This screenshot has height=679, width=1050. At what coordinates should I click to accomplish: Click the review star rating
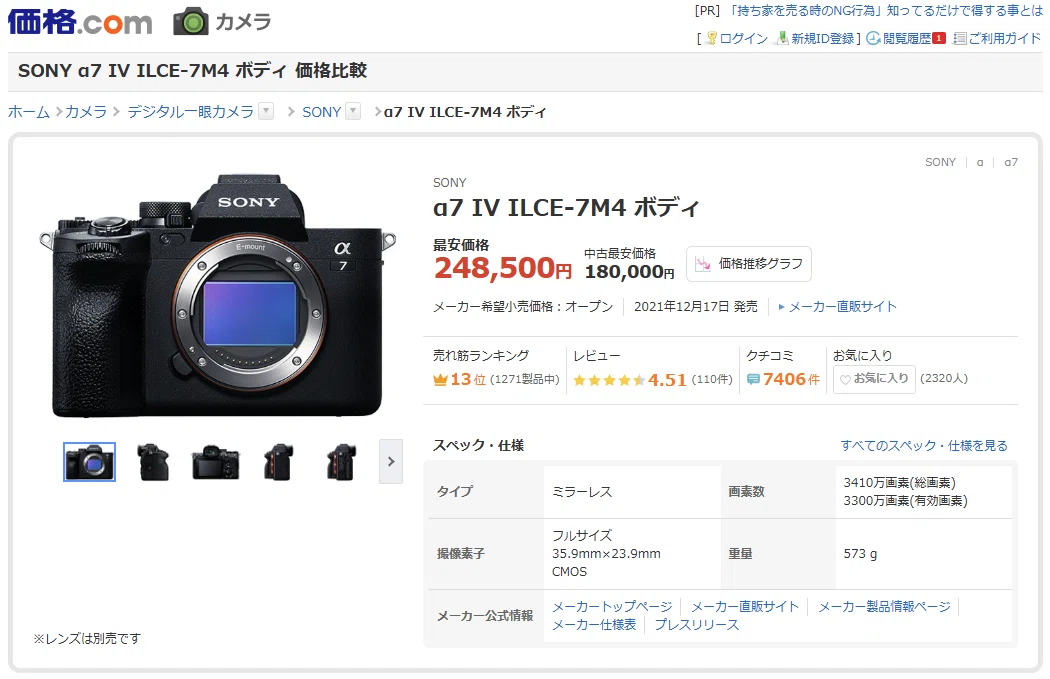pyautogui.click(x=609, y=380)
